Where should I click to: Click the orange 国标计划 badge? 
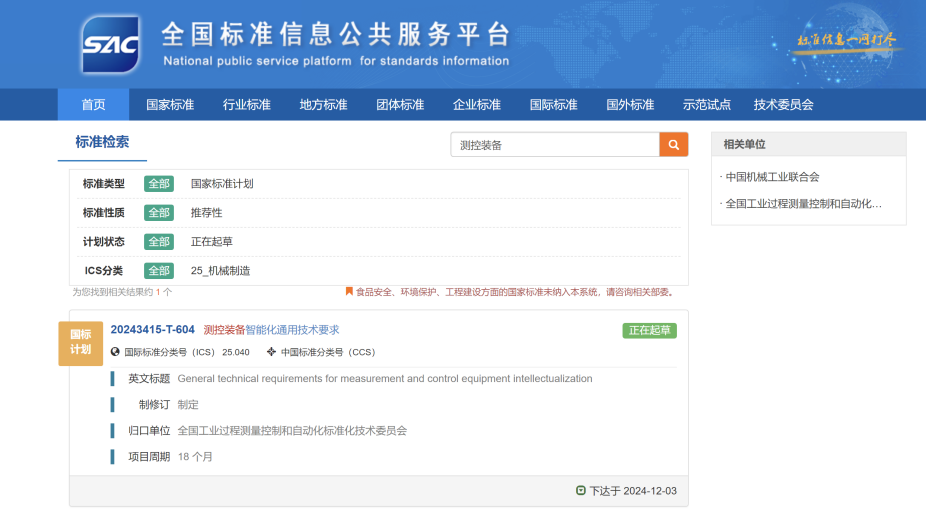(x=80, y=342)
